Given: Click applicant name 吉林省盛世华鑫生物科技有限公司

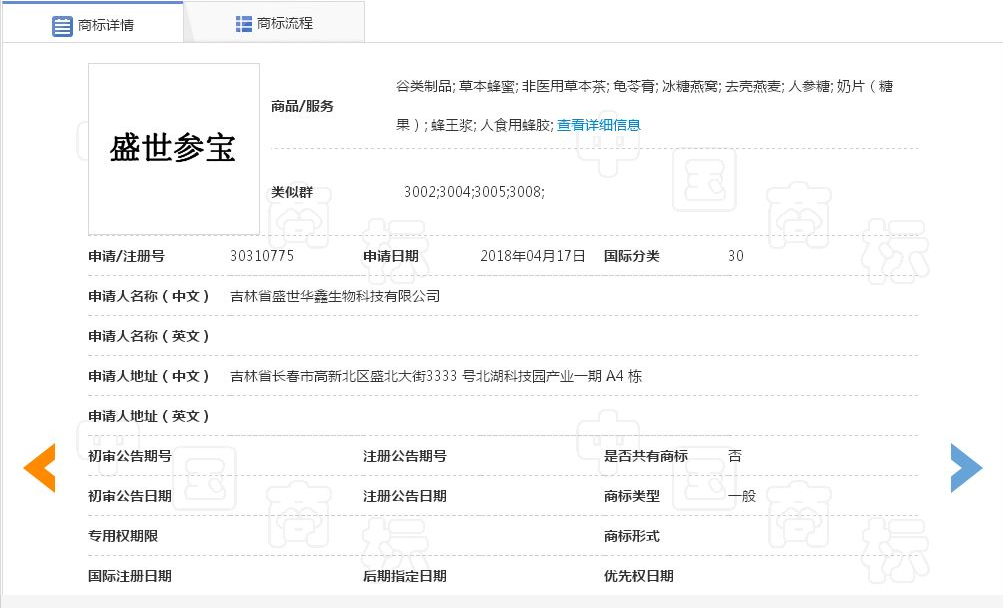Looking at the screenshot, I should click(335, 296).
